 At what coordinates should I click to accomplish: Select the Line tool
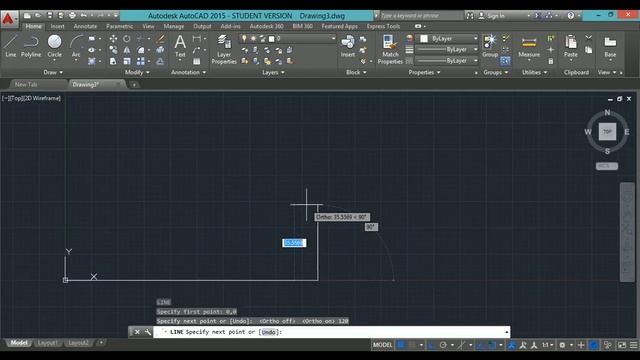click(x=11, y=46)
